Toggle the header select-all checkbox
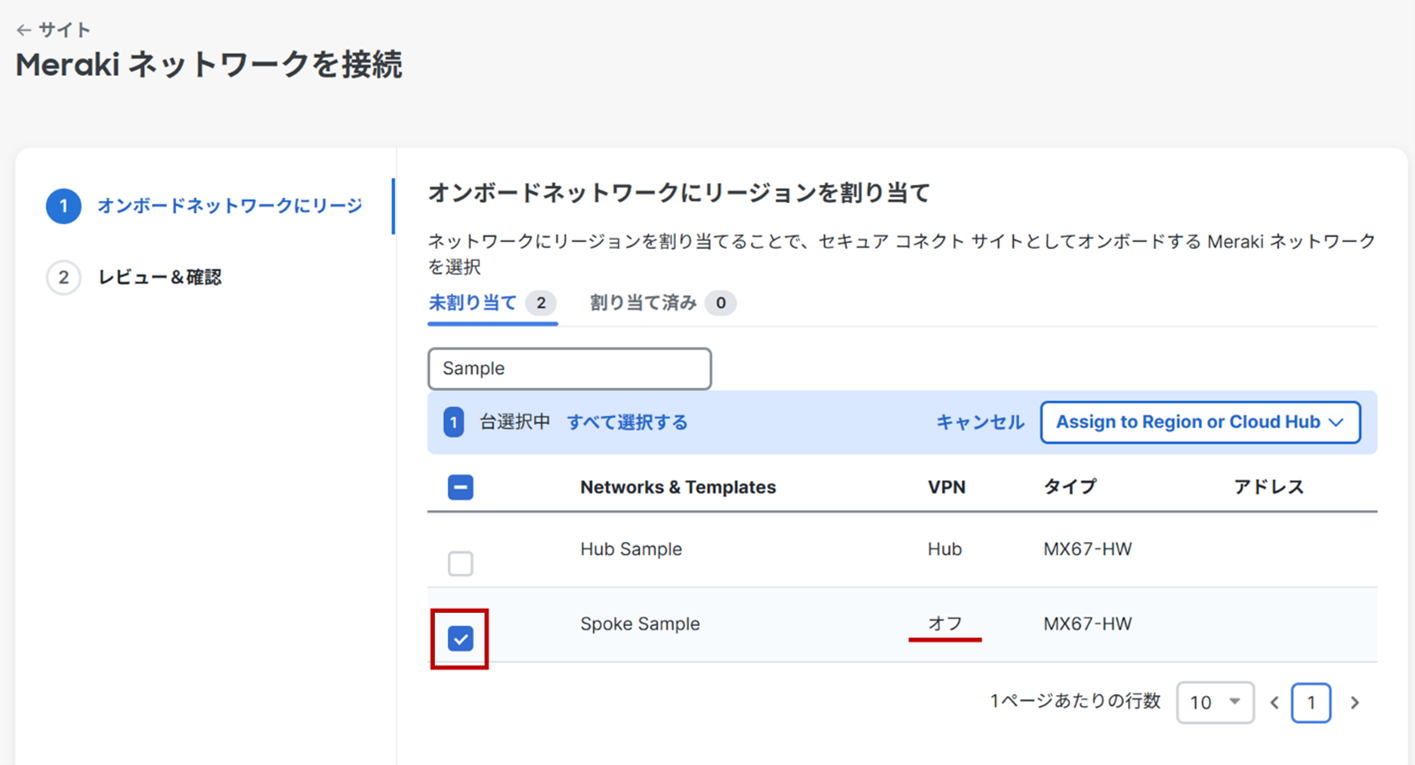The width and height of the screenshot is (1415, 765). 460,488
